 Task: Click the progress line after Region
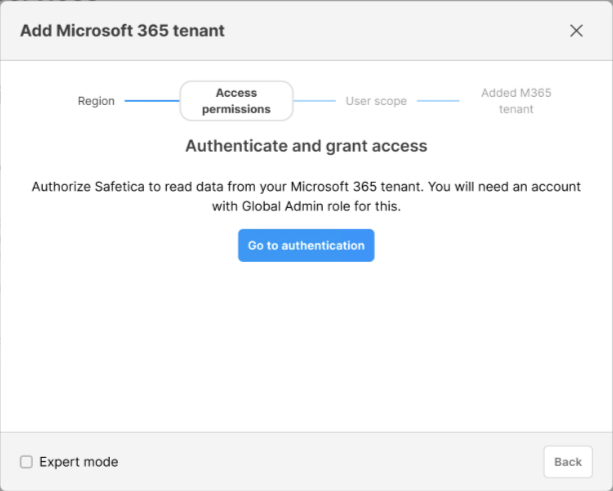coord(152,101)
